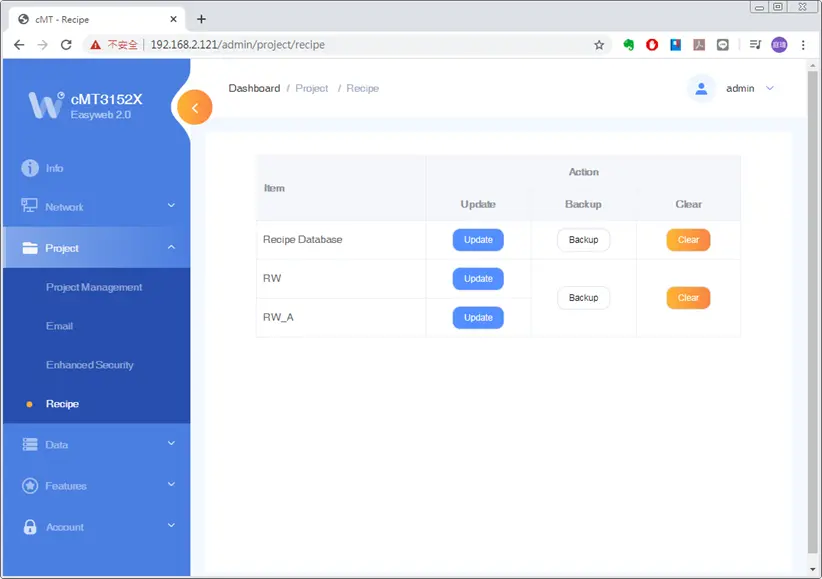This screenshot has height=579, width=822.
Task: Open Chrome three-dot menu
Action: tap(803, 45)
